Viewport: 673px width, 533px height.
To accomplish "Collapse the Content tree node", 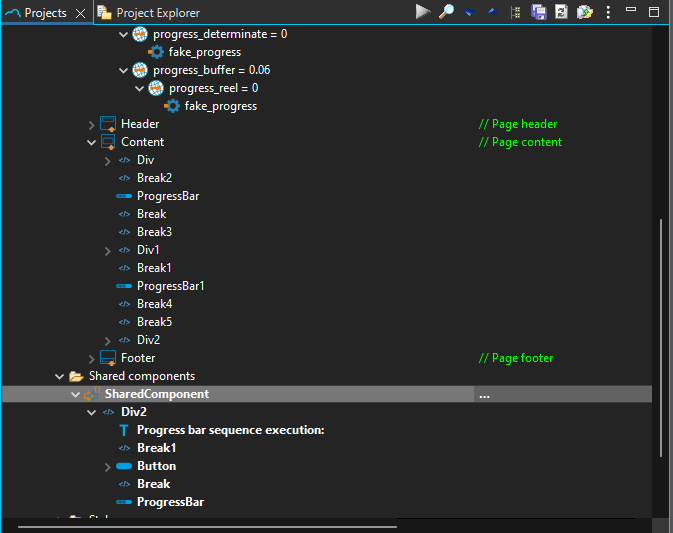I will coord(92,142).
